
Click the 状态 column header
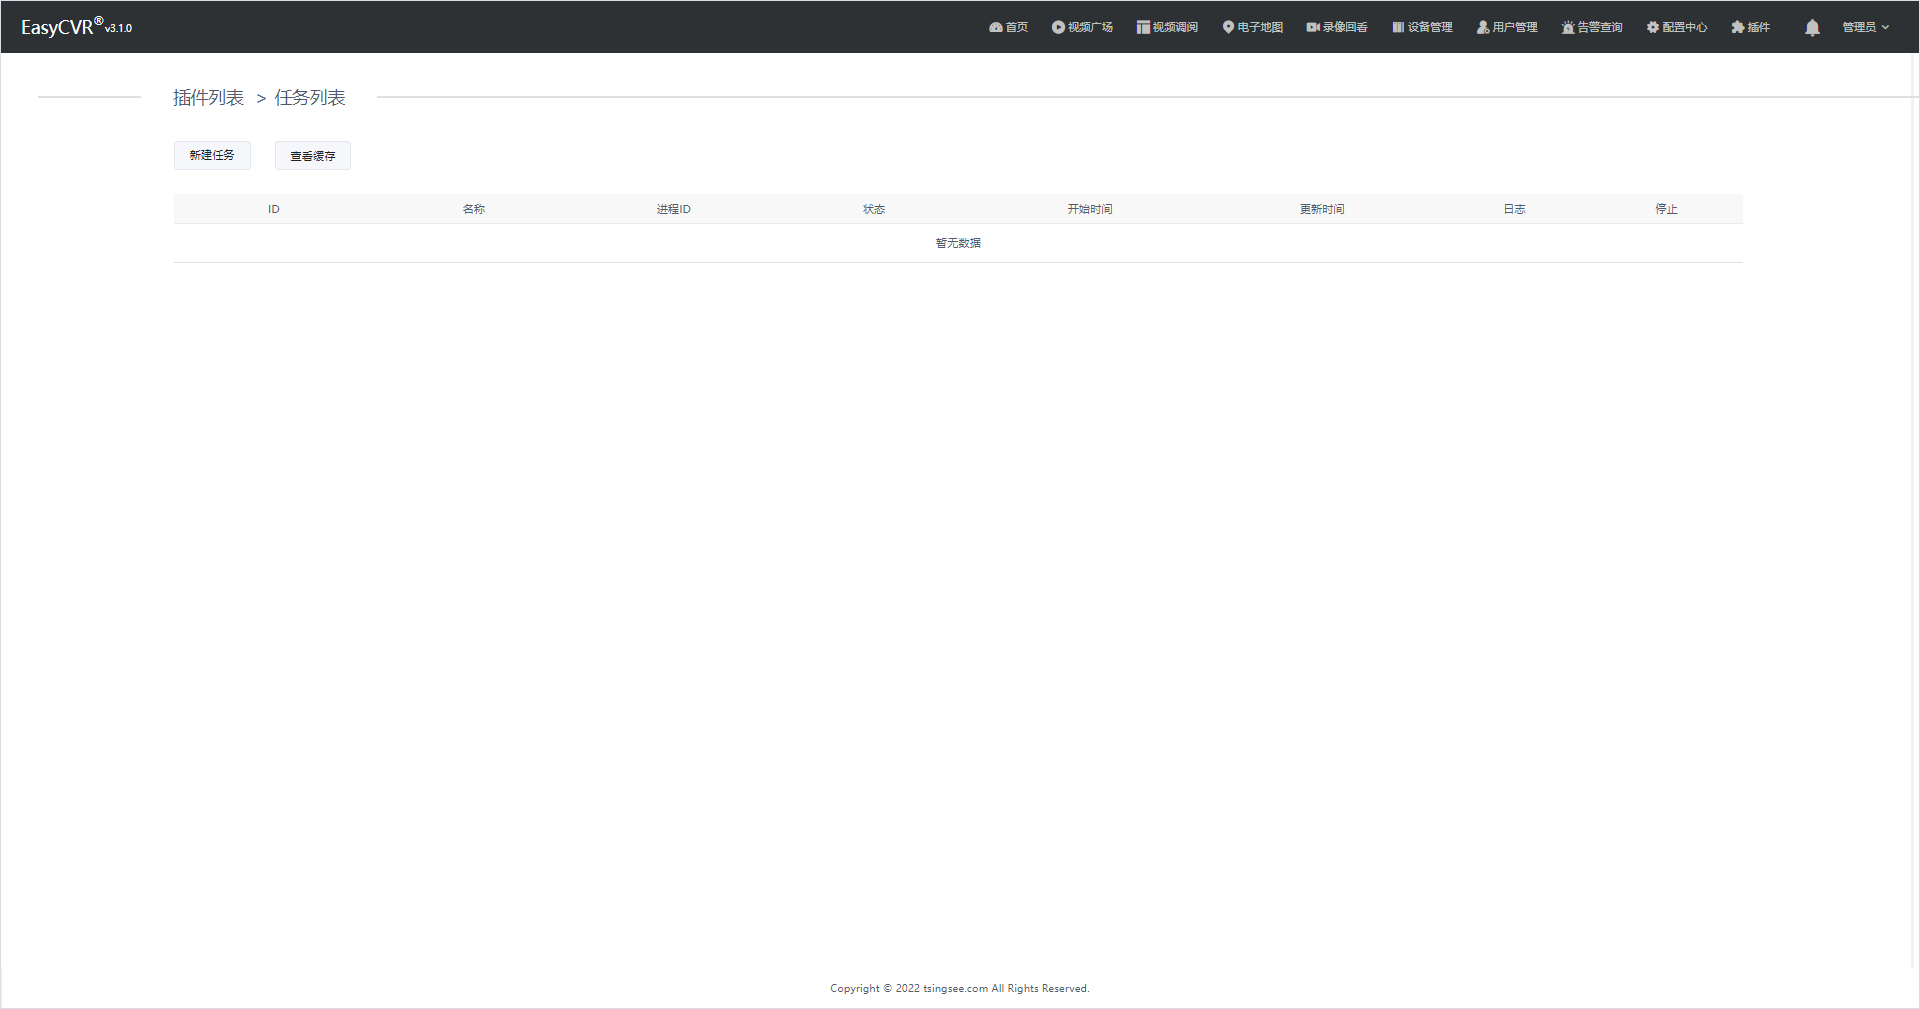[874, 209]
